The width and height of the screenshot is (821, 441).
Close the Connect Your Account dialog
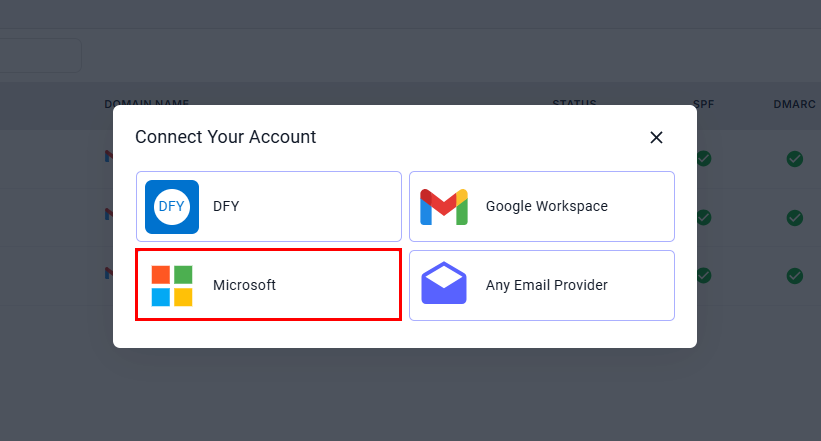pos(656,137)
